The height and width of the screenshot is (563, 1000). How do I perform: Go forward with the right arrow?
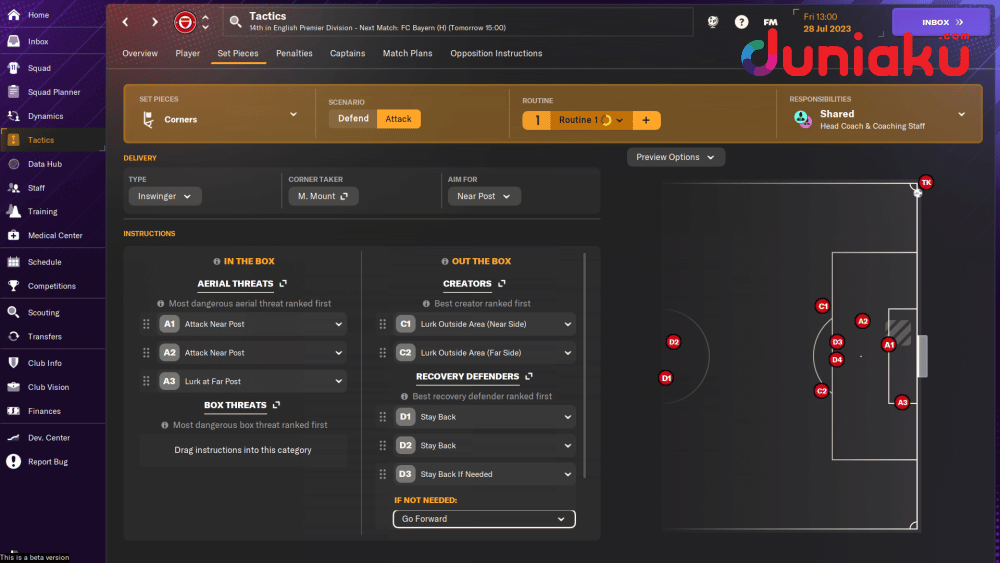click(x=154, y=22)
